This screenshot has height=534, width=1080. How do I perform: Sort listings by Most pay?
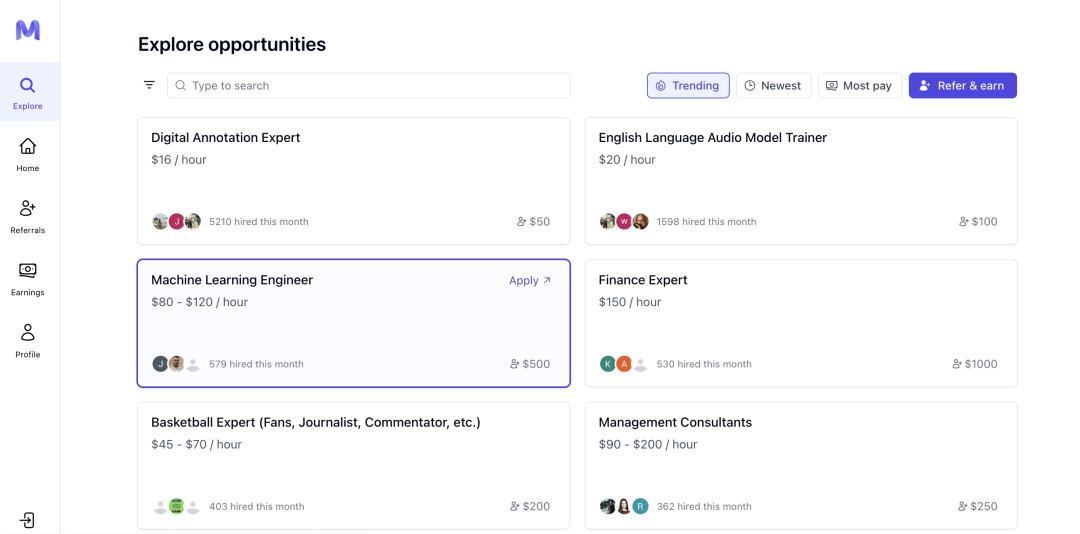click(859, 86)
